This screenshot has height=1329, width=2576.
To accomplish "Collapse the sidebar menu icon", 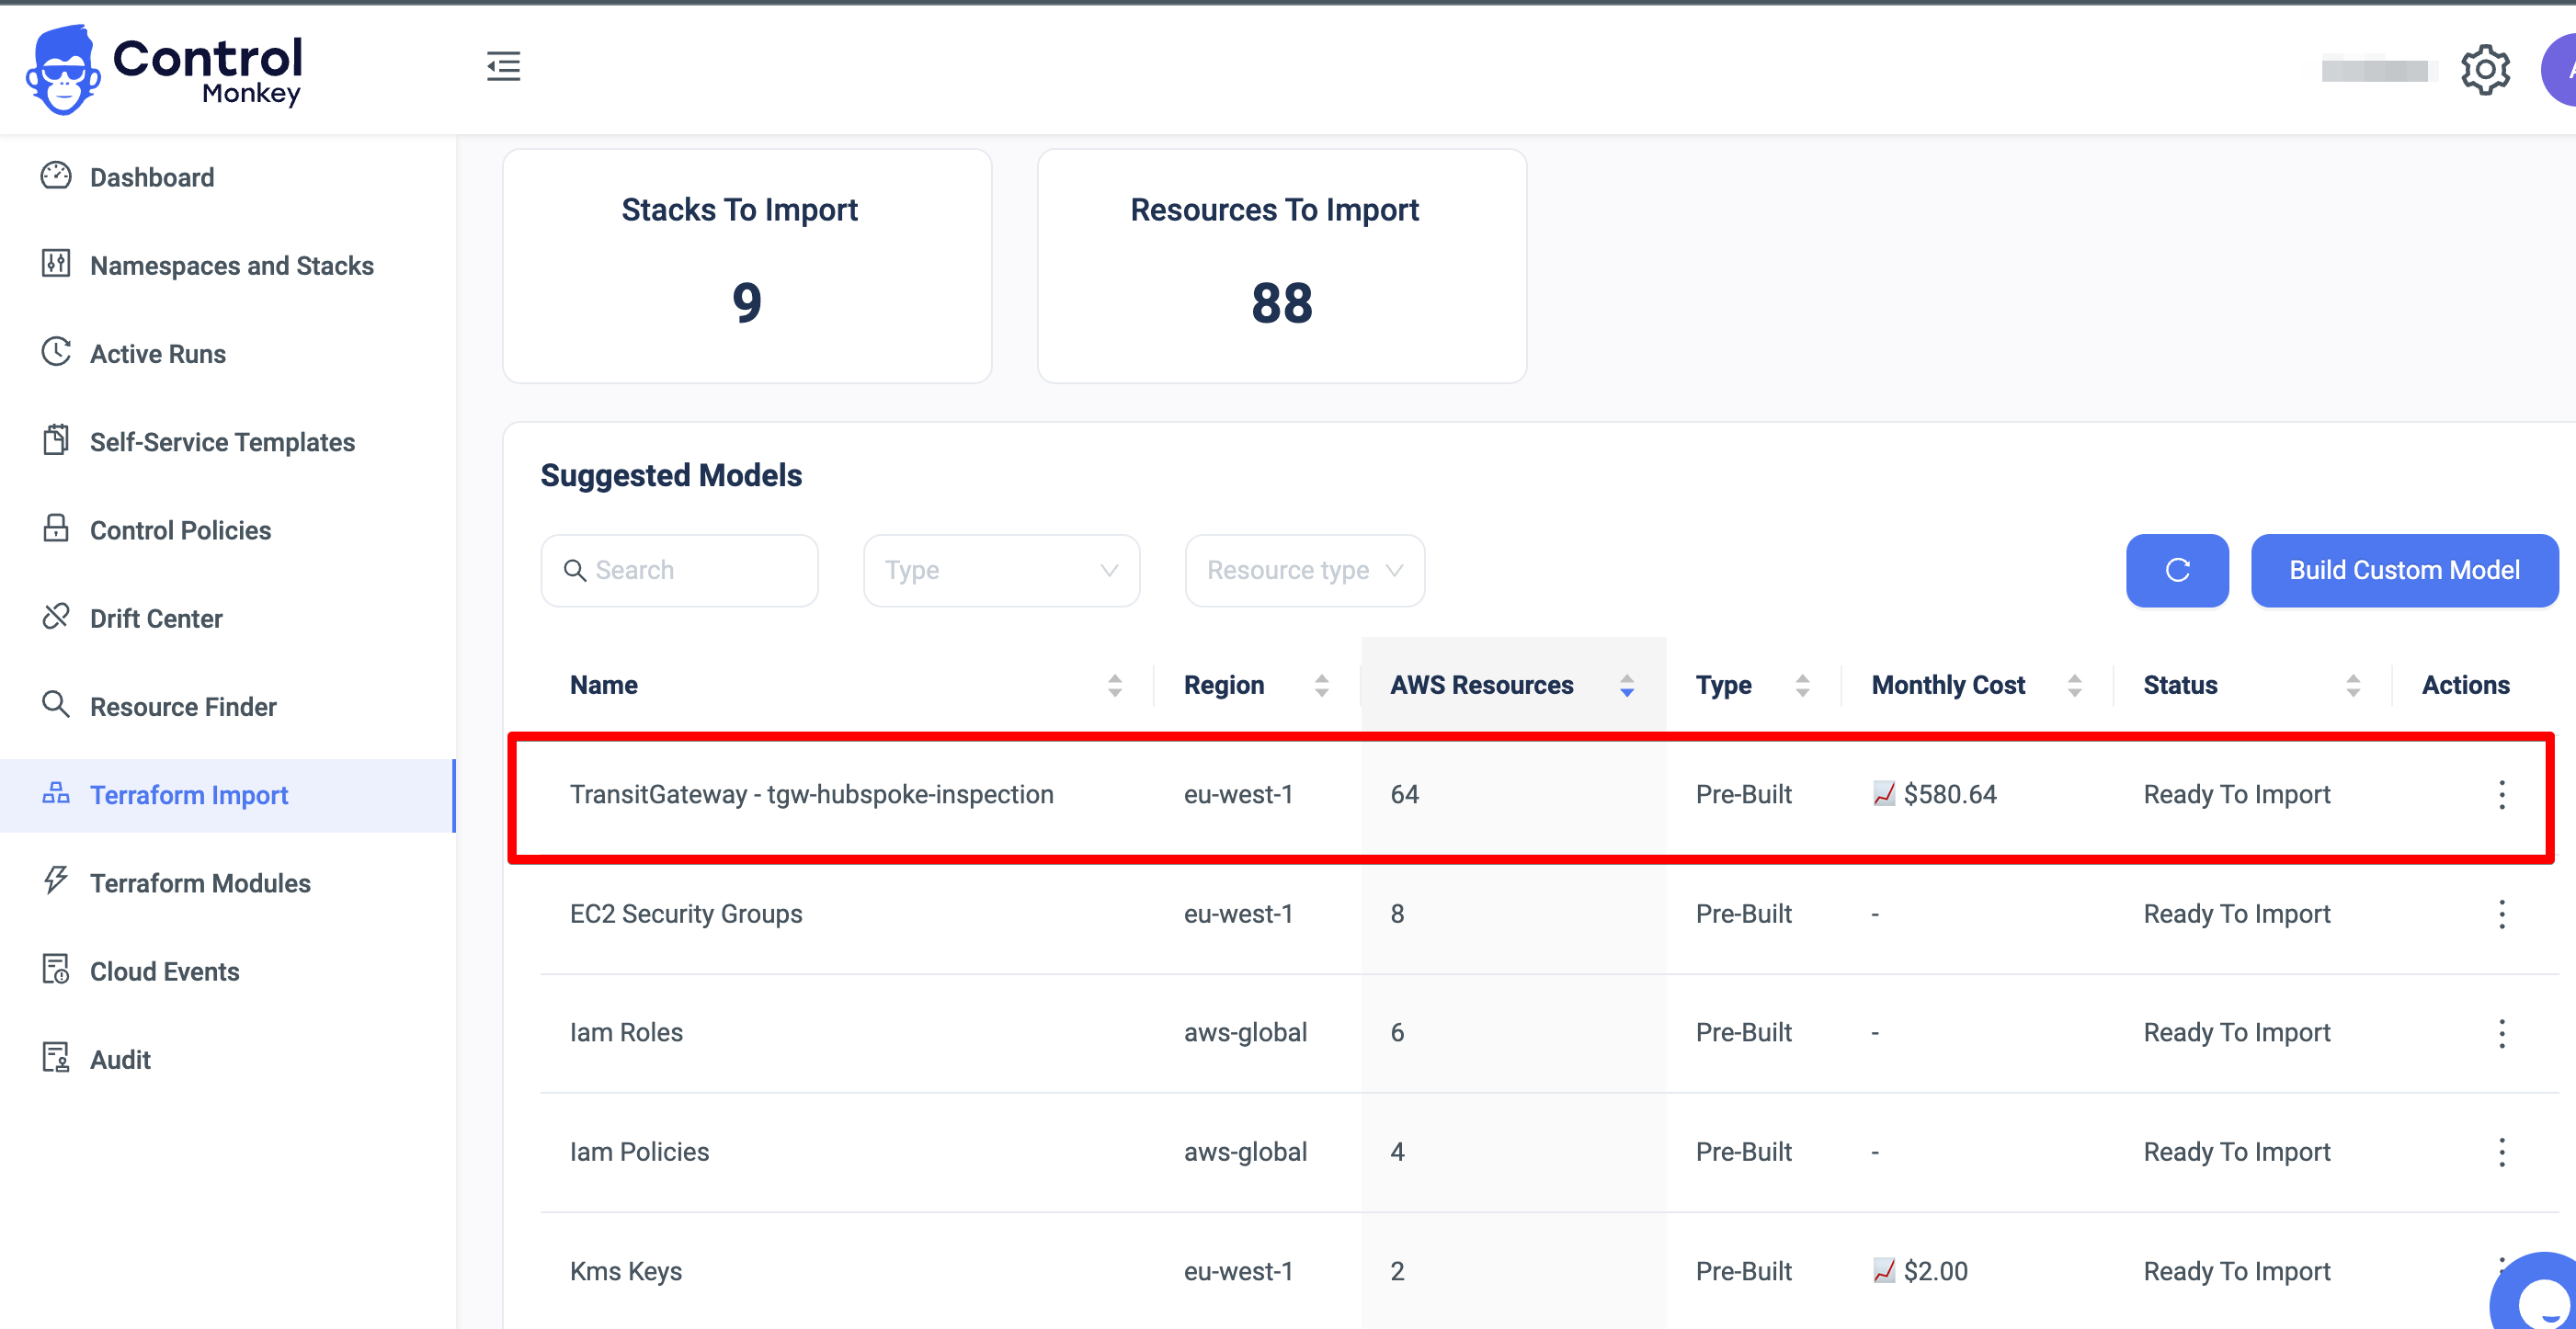I will tap(503, 66).
